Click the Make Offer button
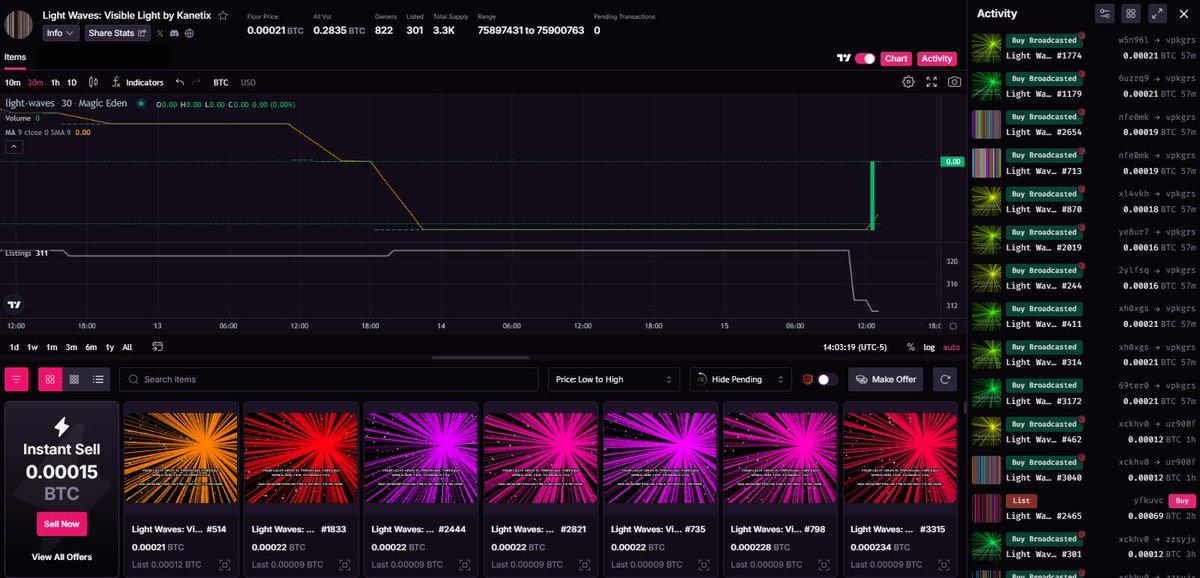This screenshot has height=578, width=1200. (886, 379)
